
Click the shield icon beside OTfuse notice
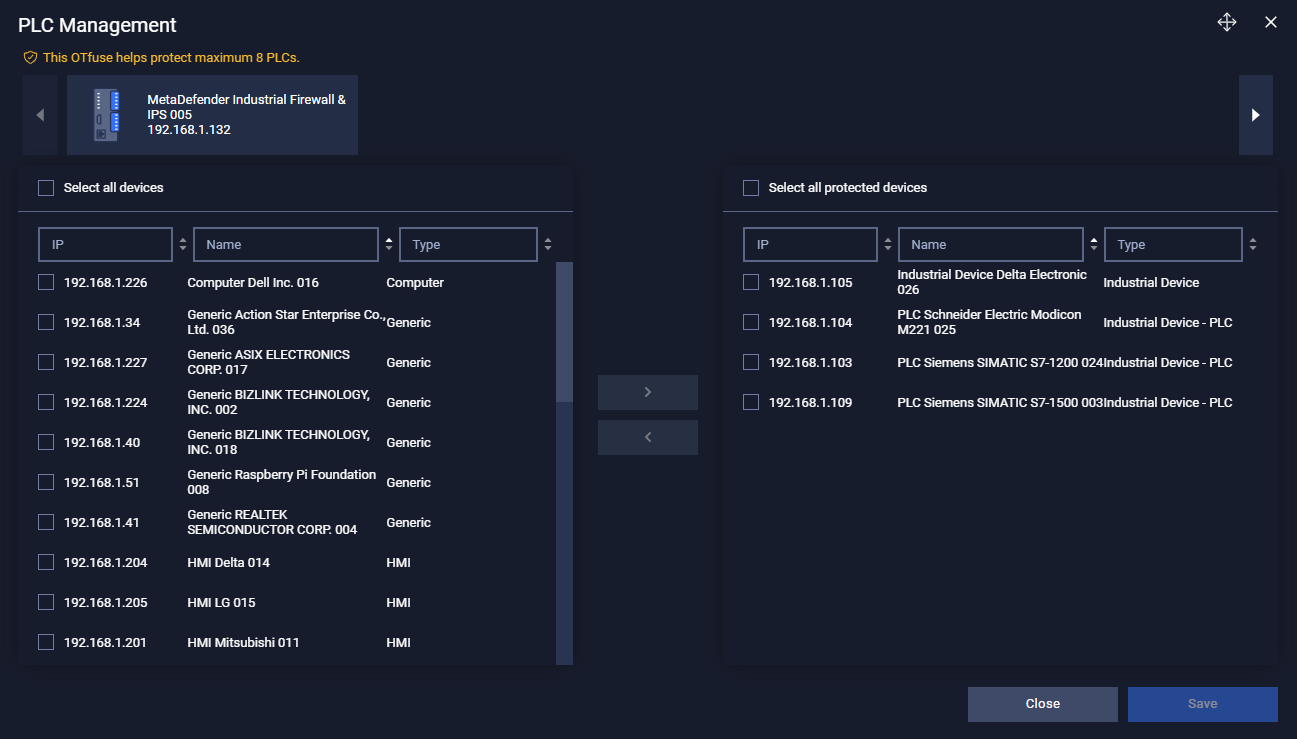pyautogui.click(x=30, y=58)
